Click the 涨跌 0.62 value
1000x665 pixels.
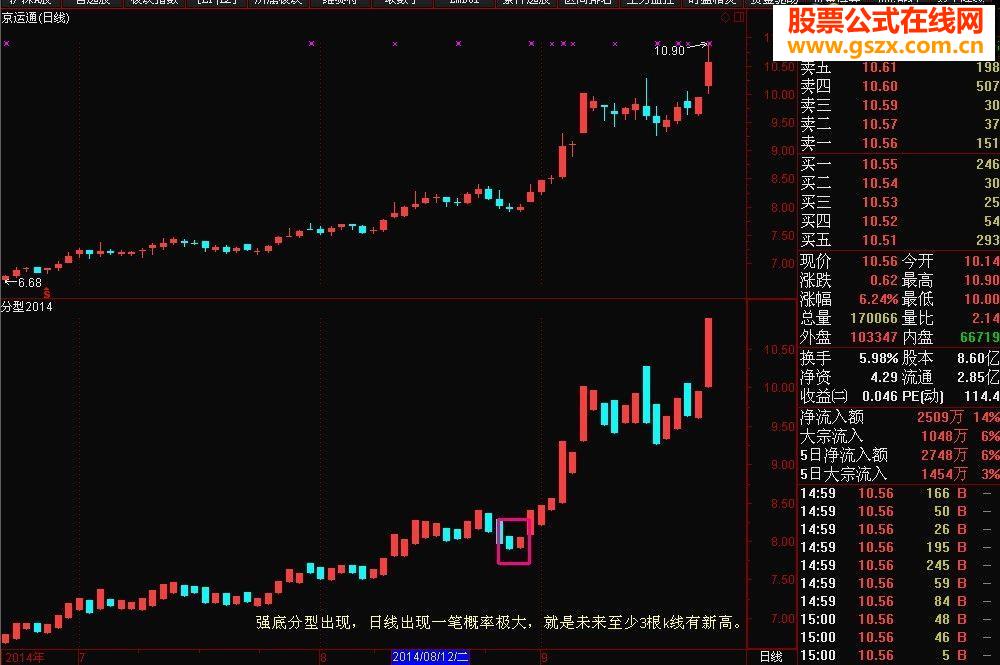883,281
